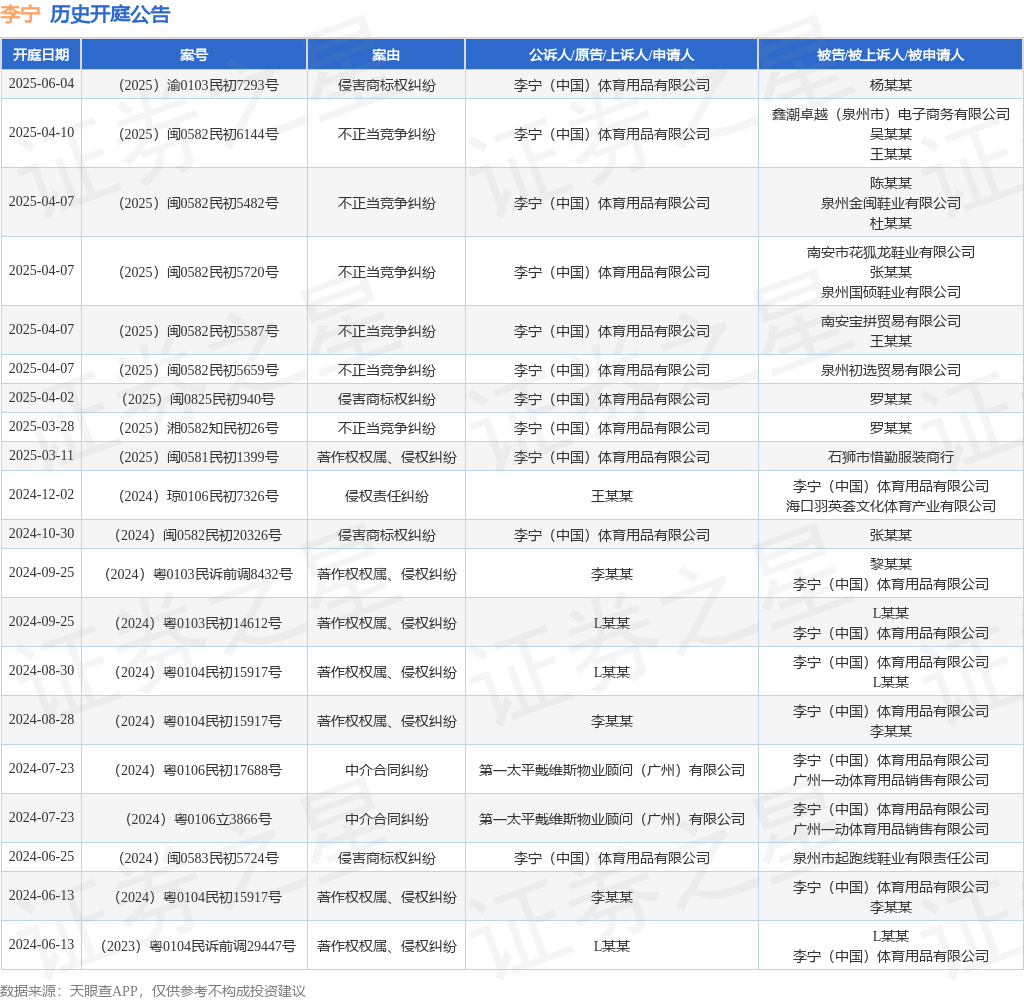Click defendant 海口羽英荟文化体育产业有限公司

tap(890, 506)
